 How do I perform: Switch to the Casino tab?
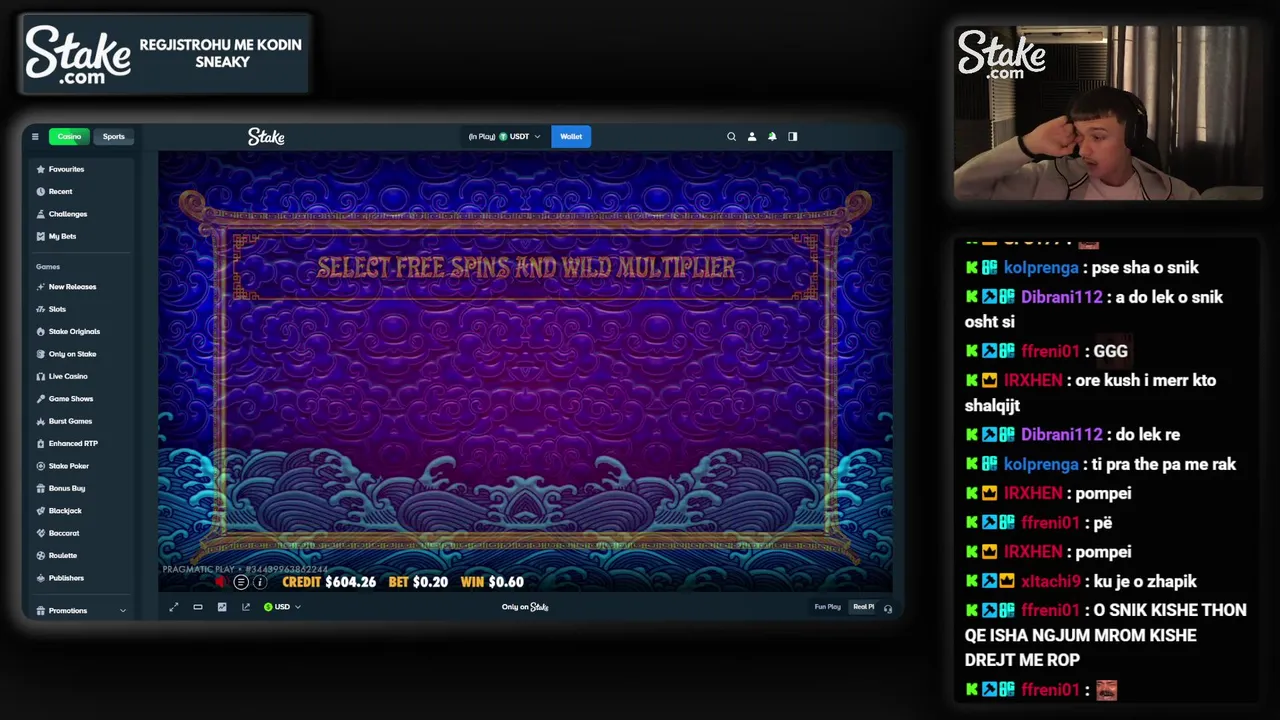(x=69, y=137)
